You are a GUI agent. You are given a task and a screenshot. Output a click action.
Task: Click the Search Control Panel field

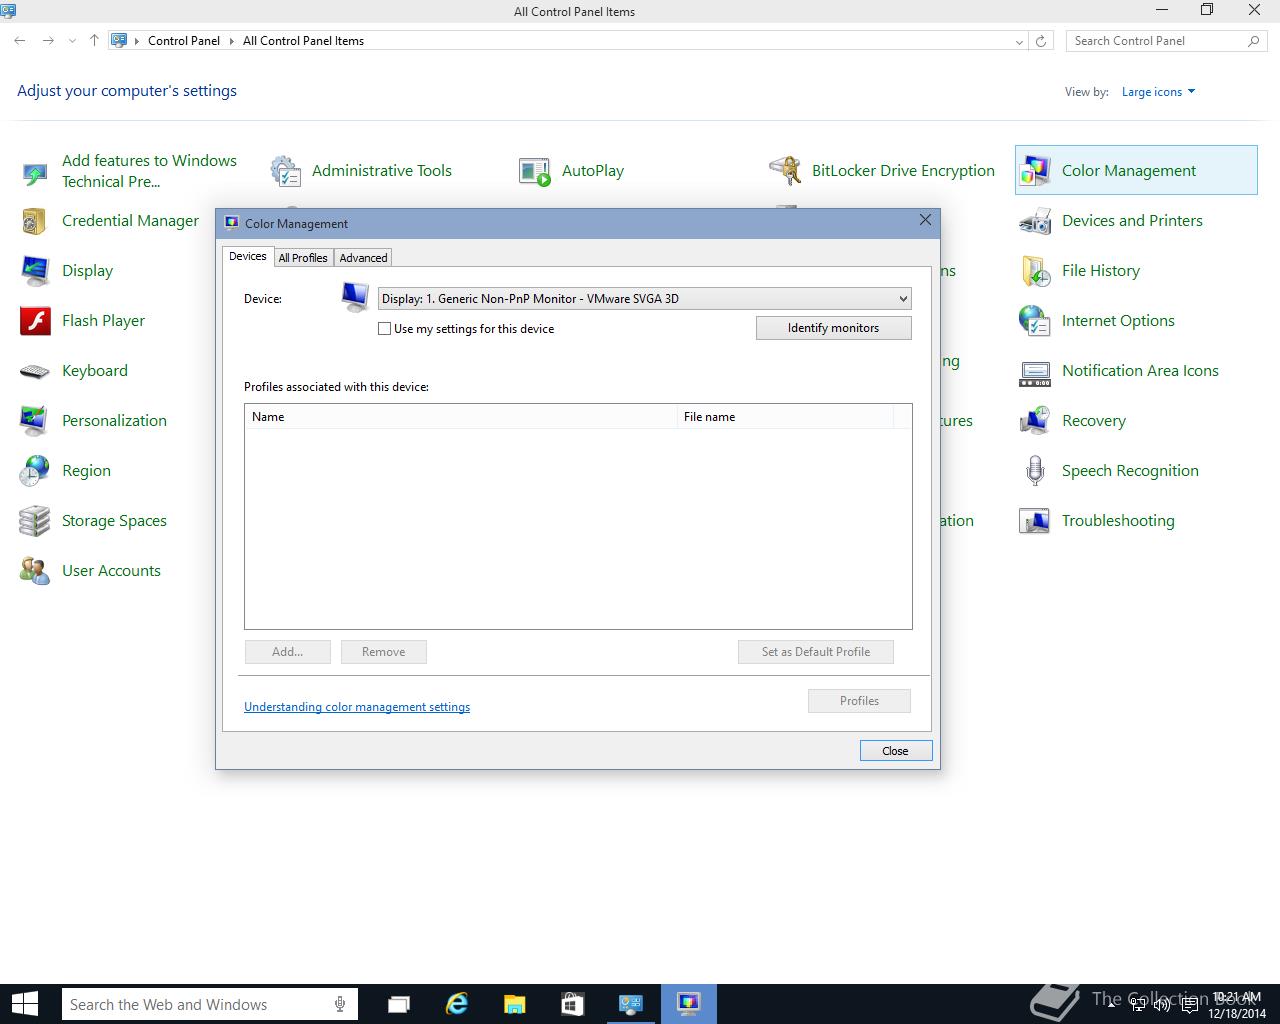coord(1166,41)
